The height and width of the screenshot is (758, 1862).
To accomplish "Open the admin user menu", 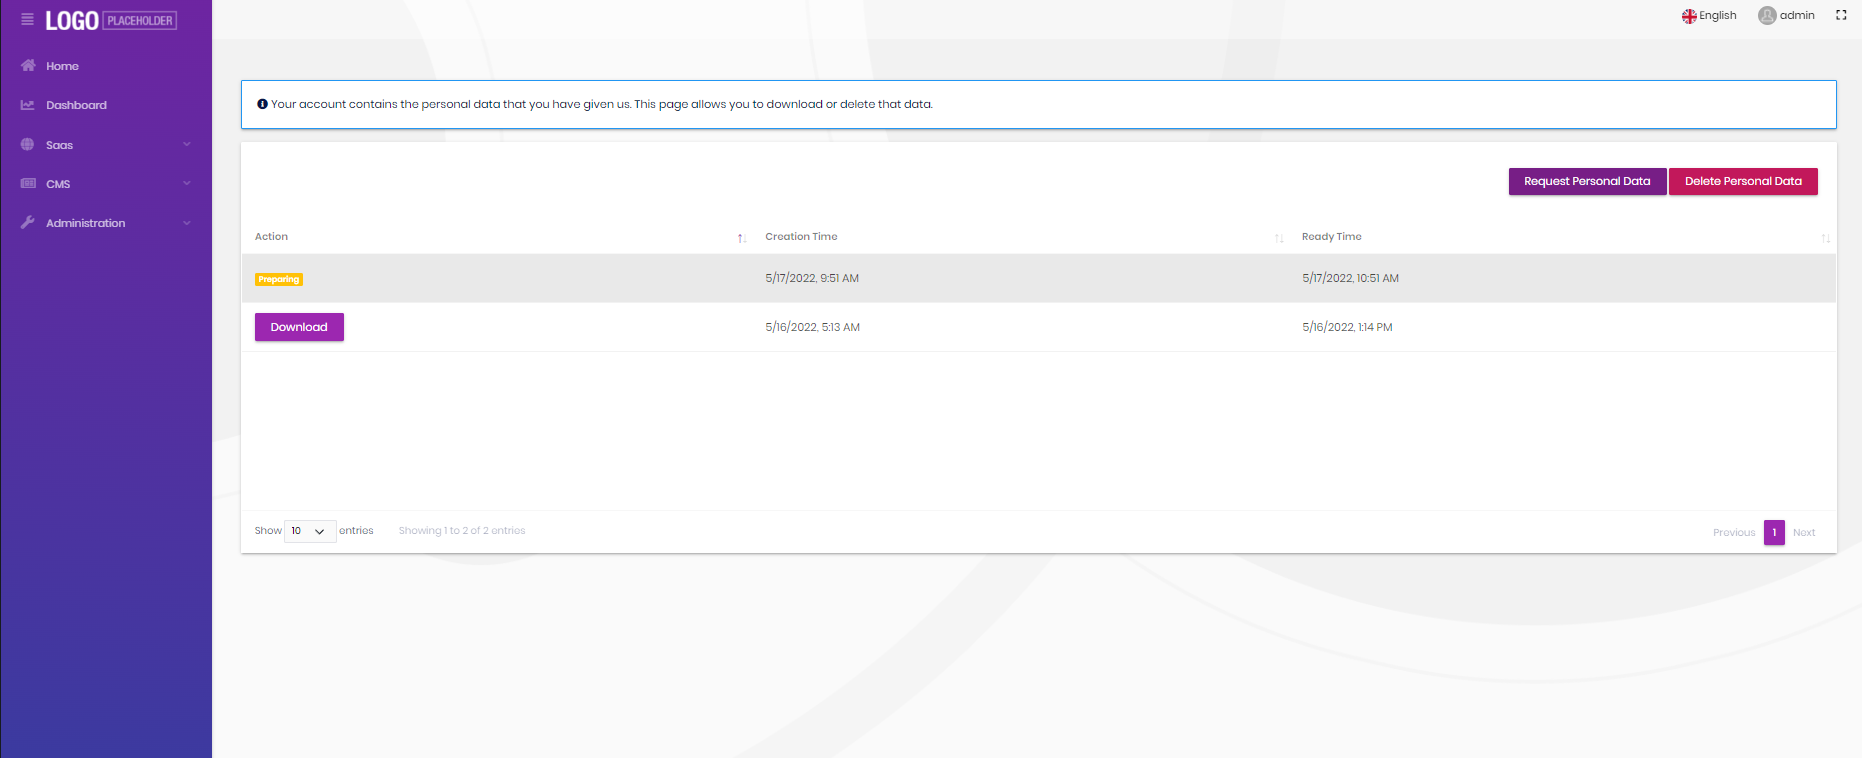I will pyautogui.click(x=1787, y=16).
